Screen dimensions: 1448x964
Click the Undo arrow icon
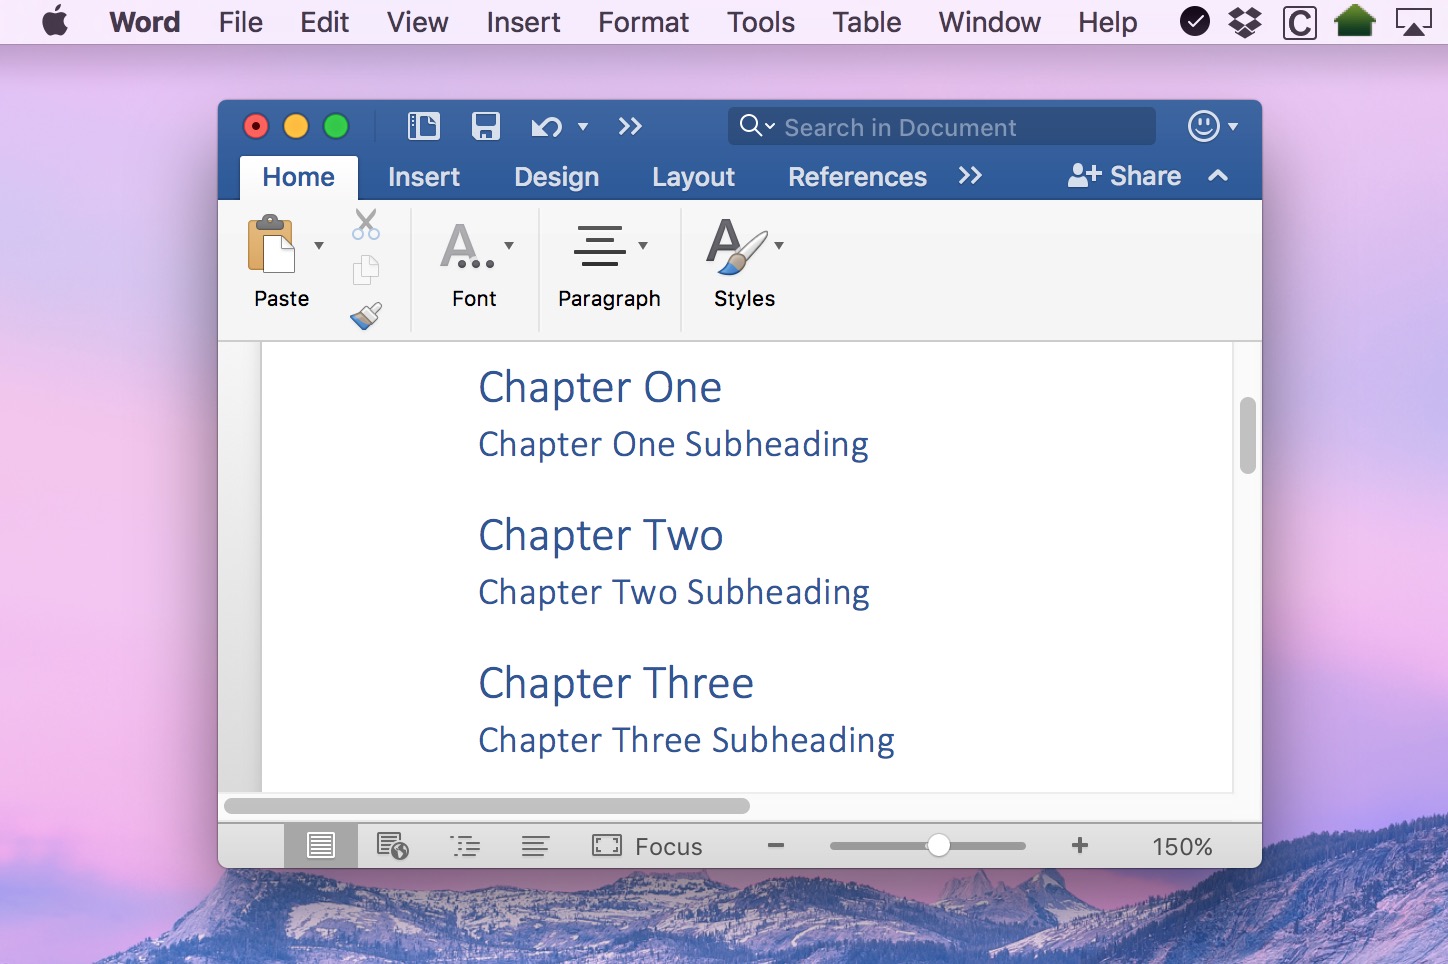click(x=546, y=127)
